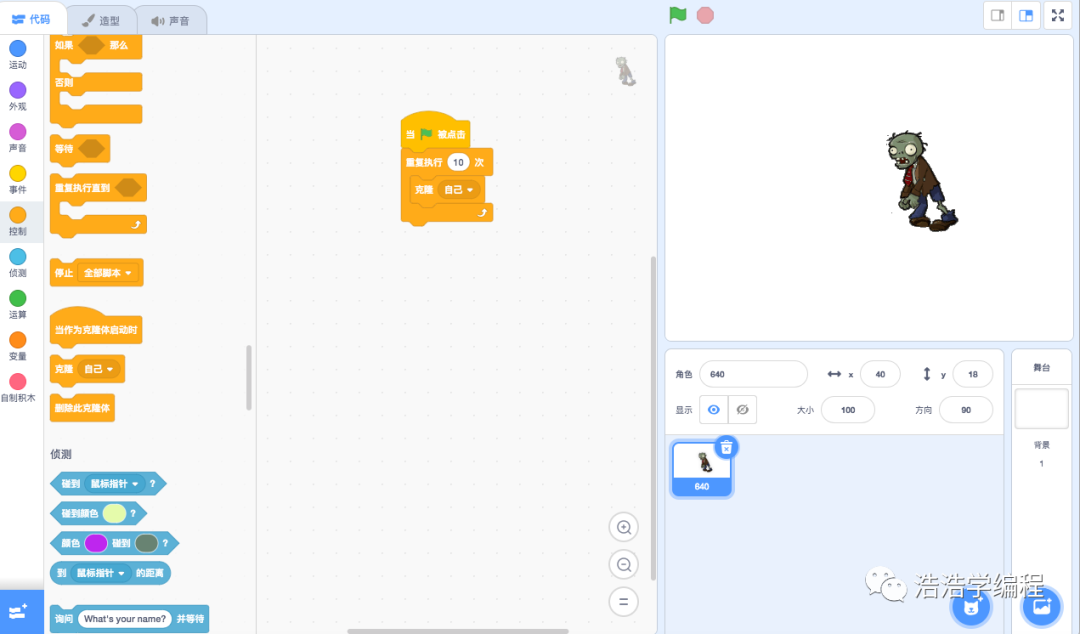The height and width of the screenshot is (634, 1080).
Task: Show the sprite with eye icon
Action: (x=714, y=409)
